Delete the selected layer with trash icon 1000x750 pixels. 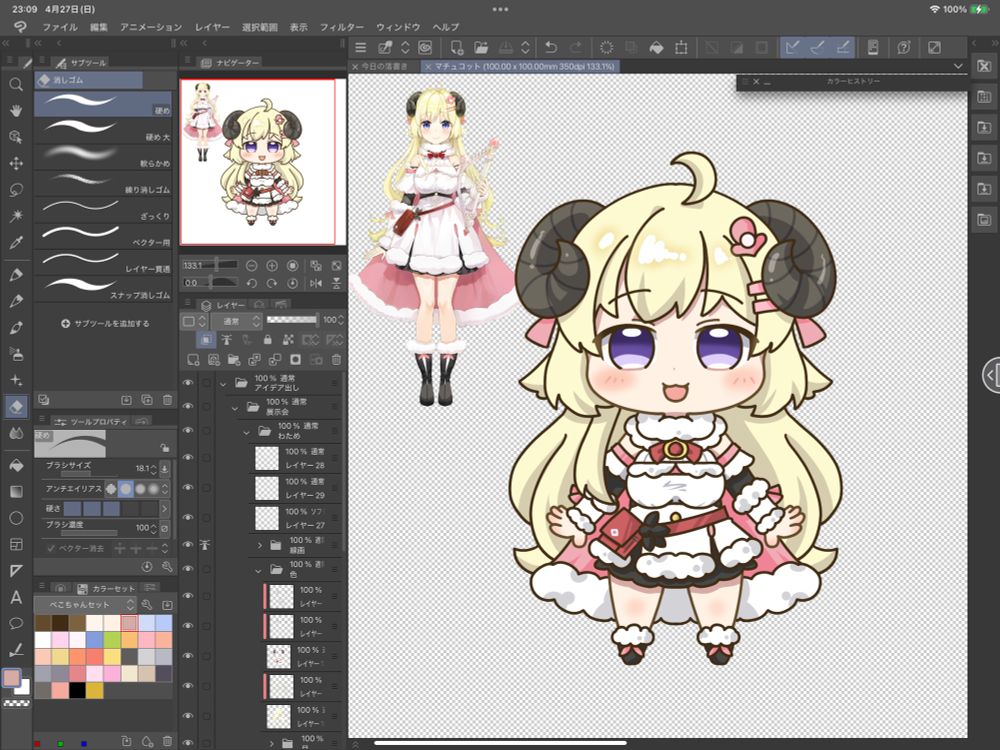coord(336,360)
